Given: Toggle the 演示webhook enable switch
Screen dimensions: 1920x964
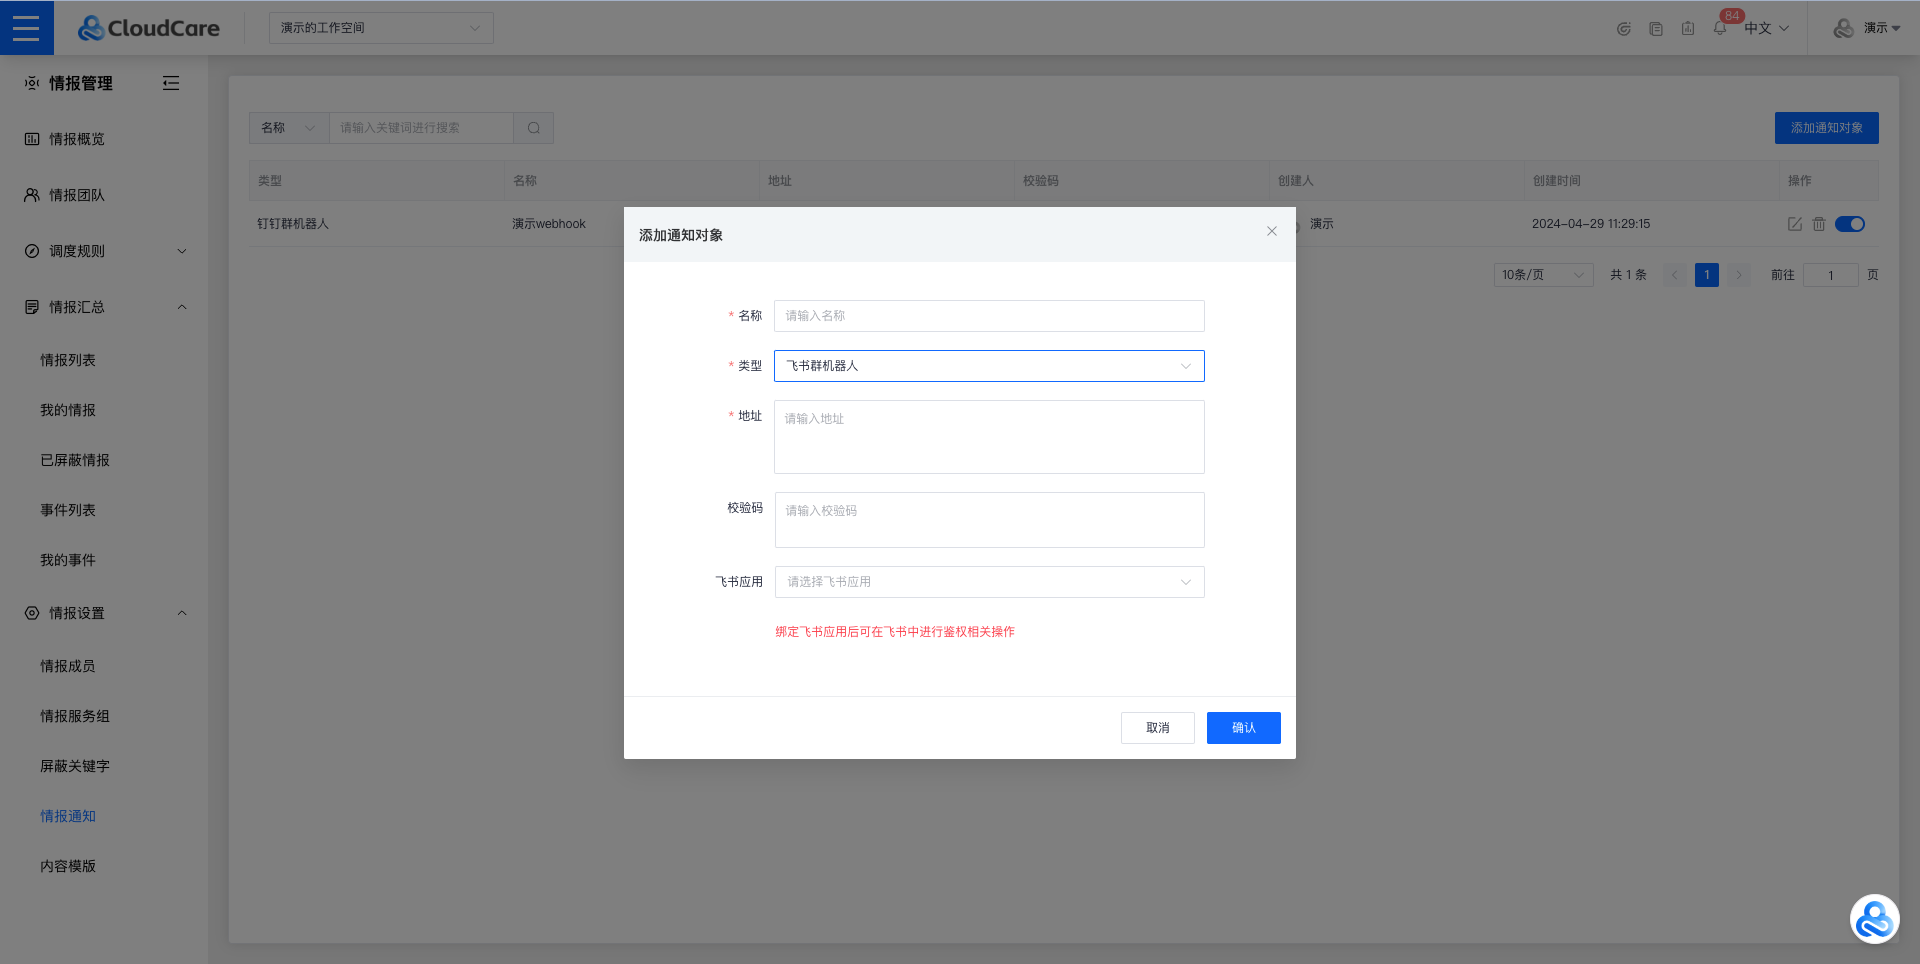Looking at the screenshot, I should pos(1849,224).
